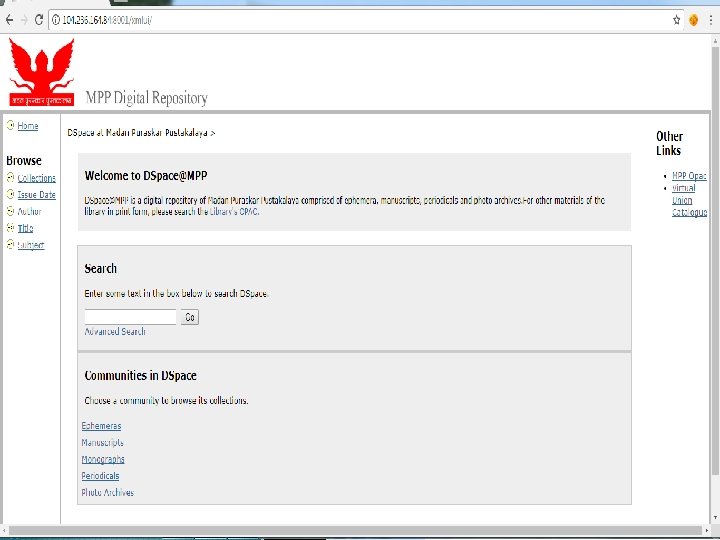Click the Library's OPAC link in welcome text
720x540 pixels.
(x=234, y=212)
